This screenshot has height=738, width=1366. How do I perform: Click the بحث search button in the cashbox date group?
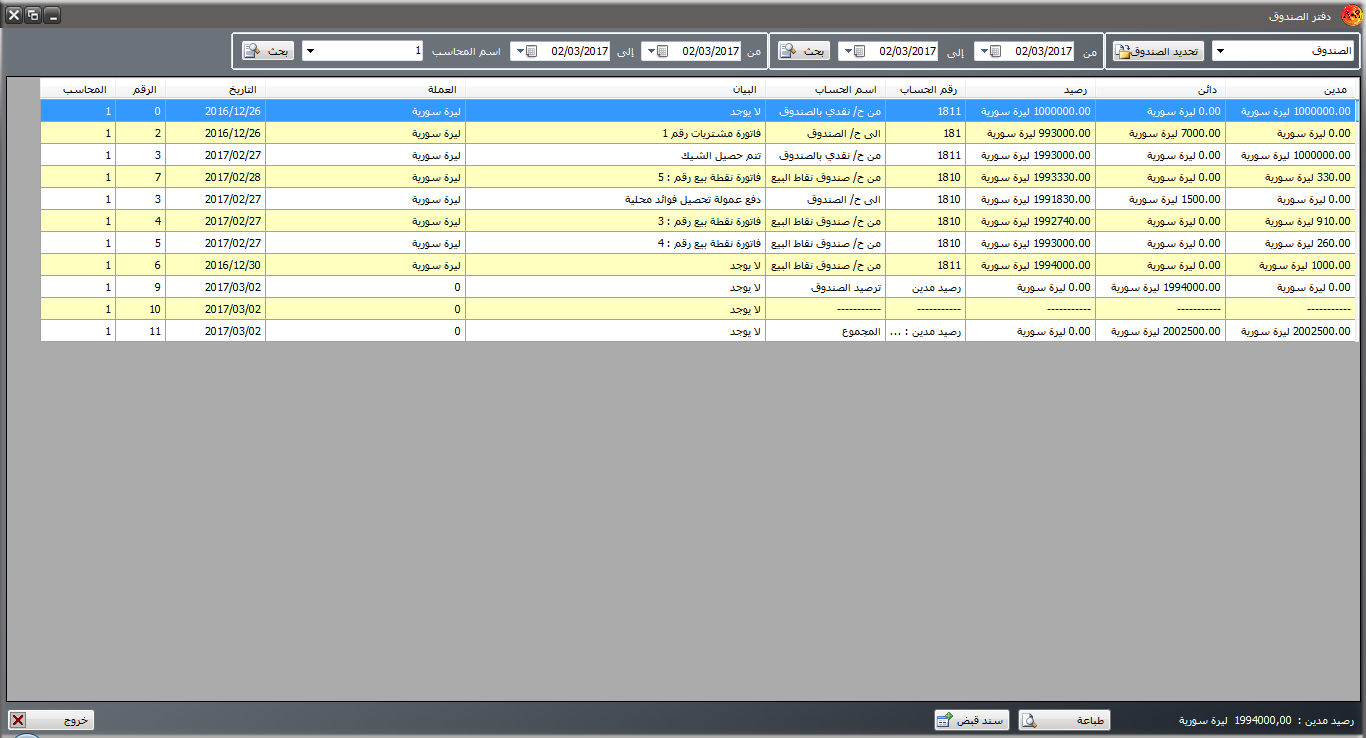point(803,51)
